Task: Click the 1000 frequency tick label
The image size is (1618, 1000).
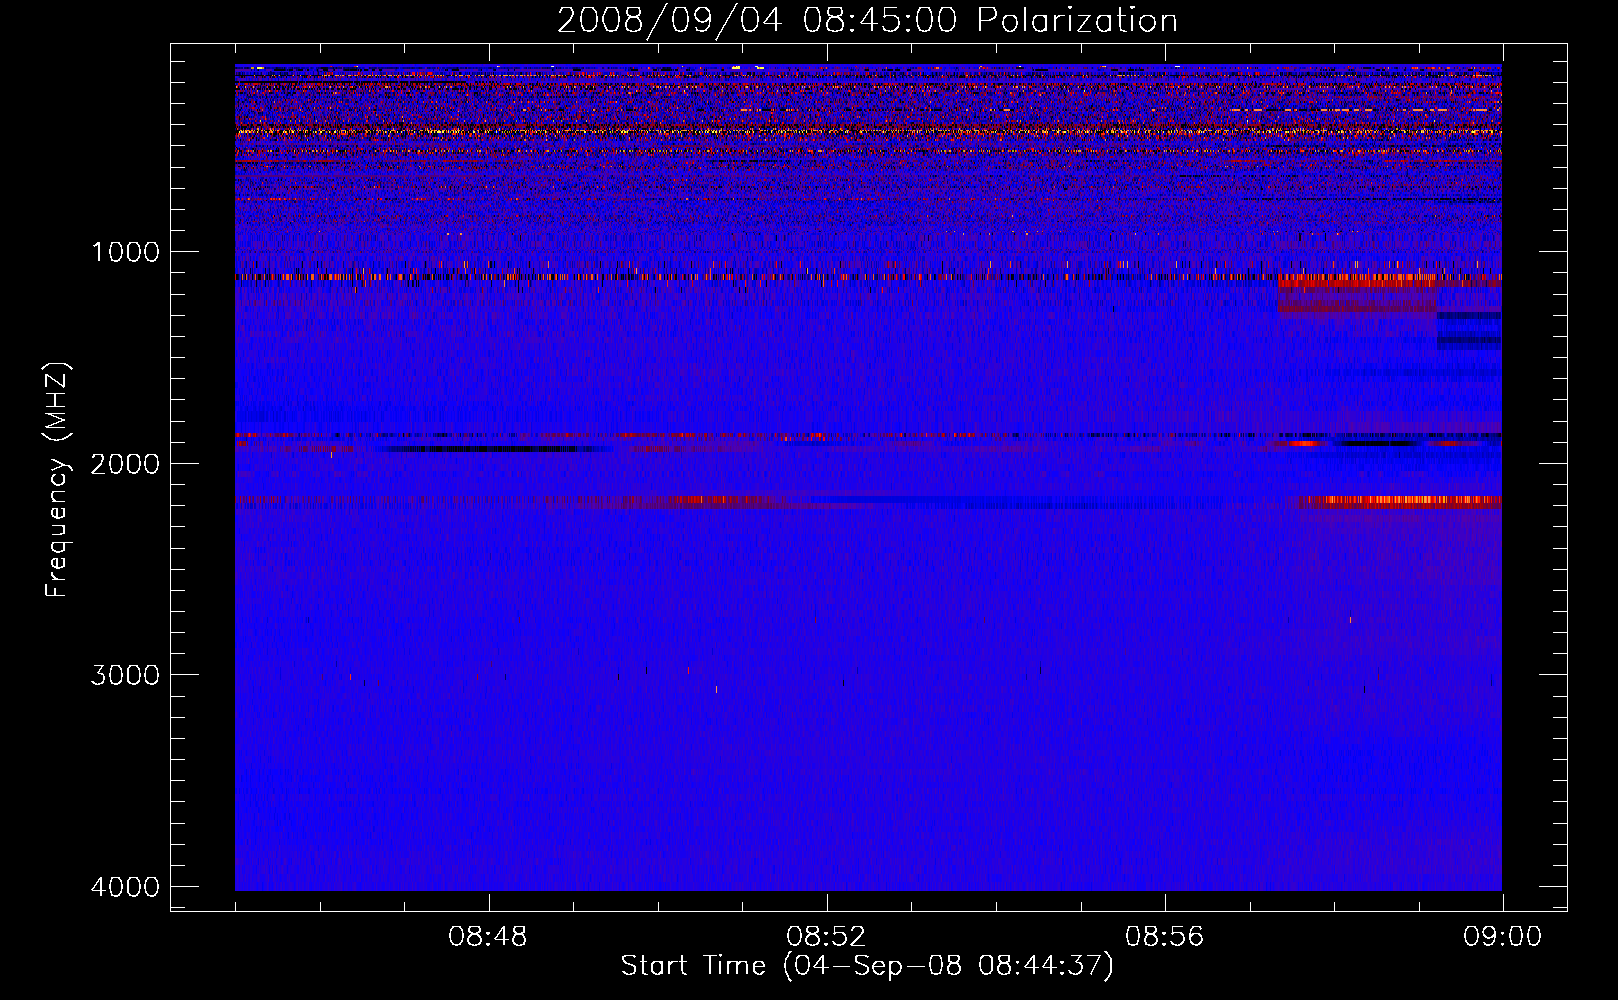Action: (125, 251)
